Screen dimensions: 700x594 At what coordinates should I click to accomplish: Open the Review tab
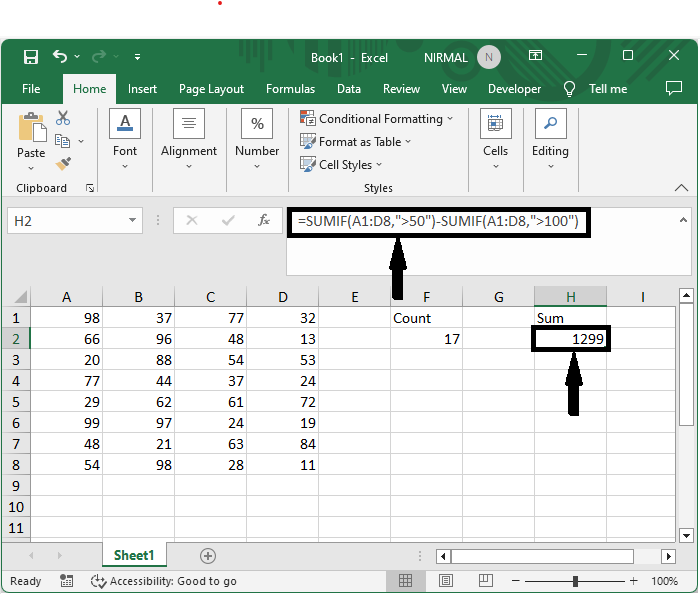click(x=401, y=89)
